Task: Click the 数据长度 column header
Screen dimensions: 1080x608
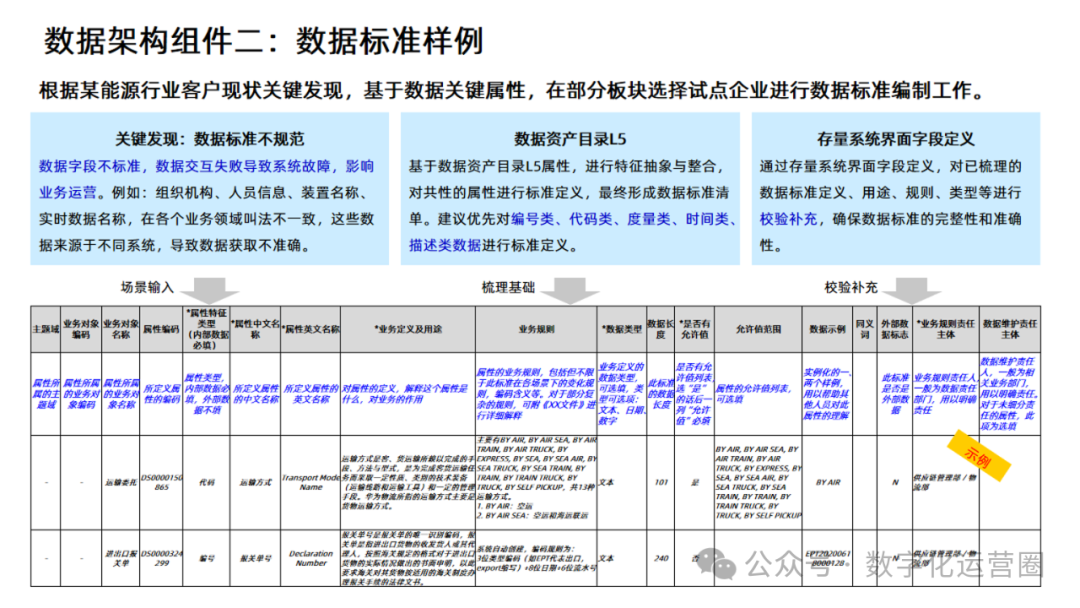Action: 661,329
